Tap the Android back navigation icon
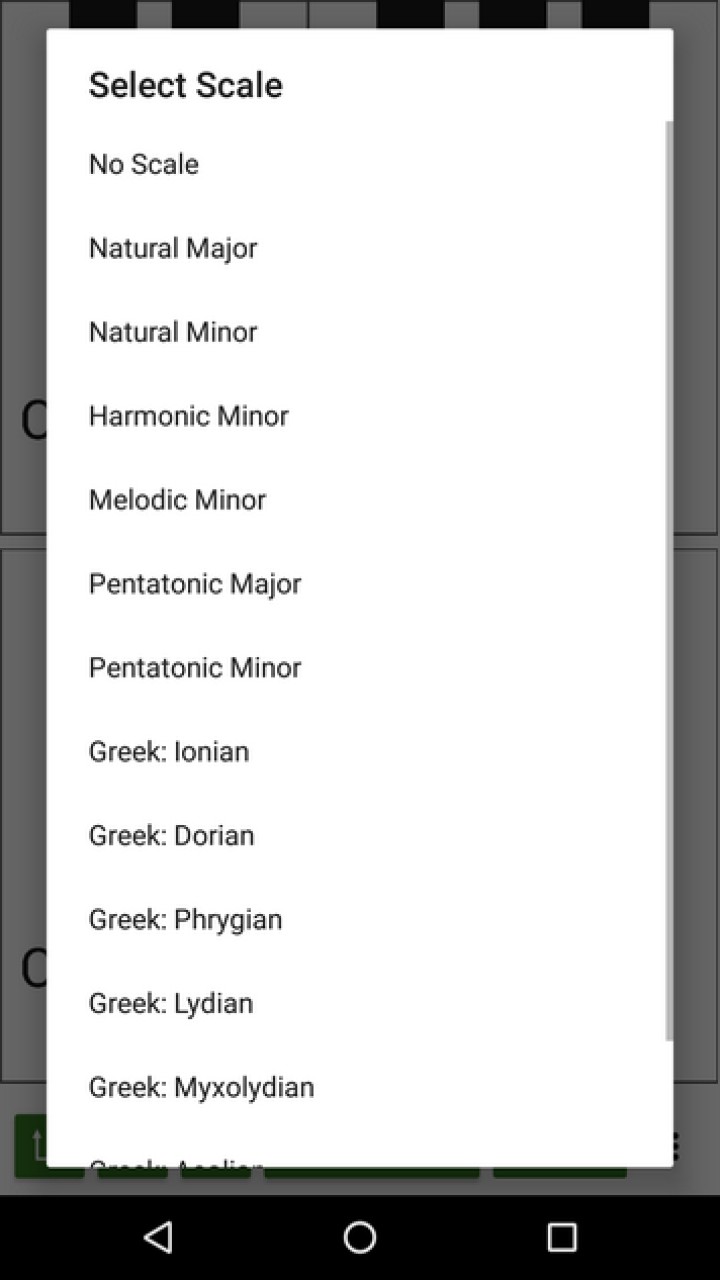This screenshot has width=720, height=1280. pyautogui.click(x=158, y=1237)
